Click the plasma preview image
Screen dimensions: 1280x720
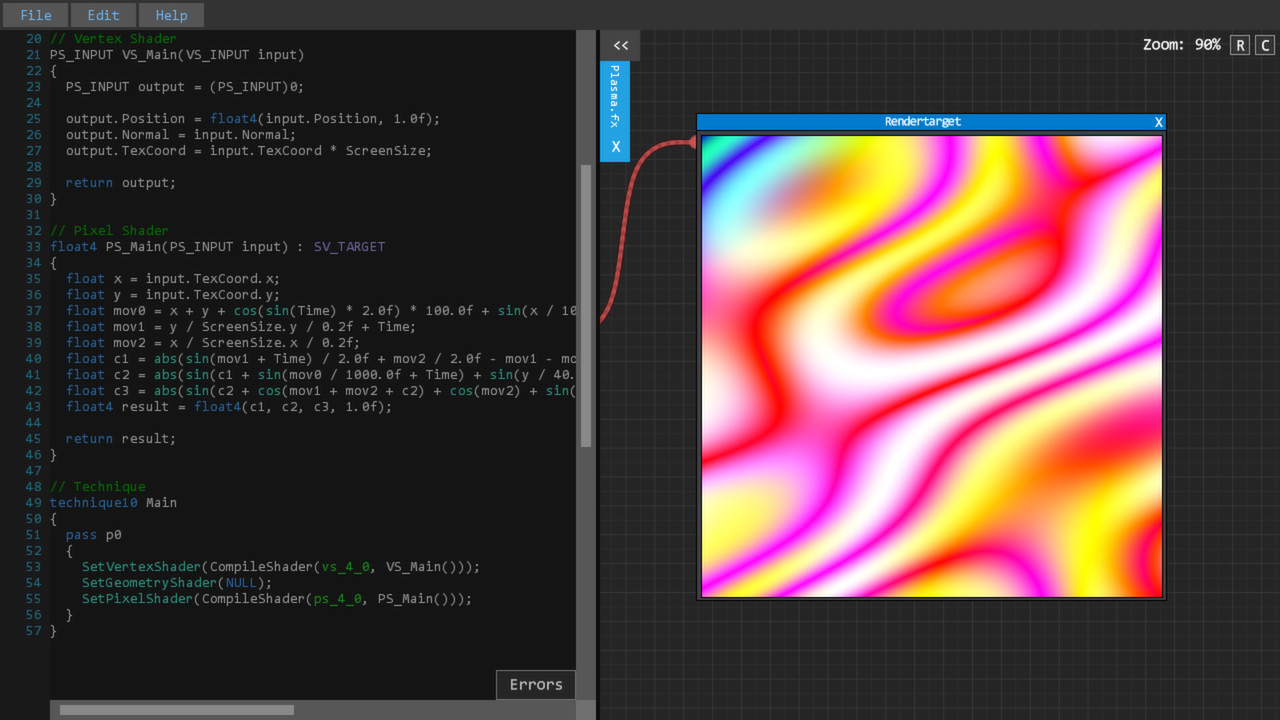tap(931, 365)
